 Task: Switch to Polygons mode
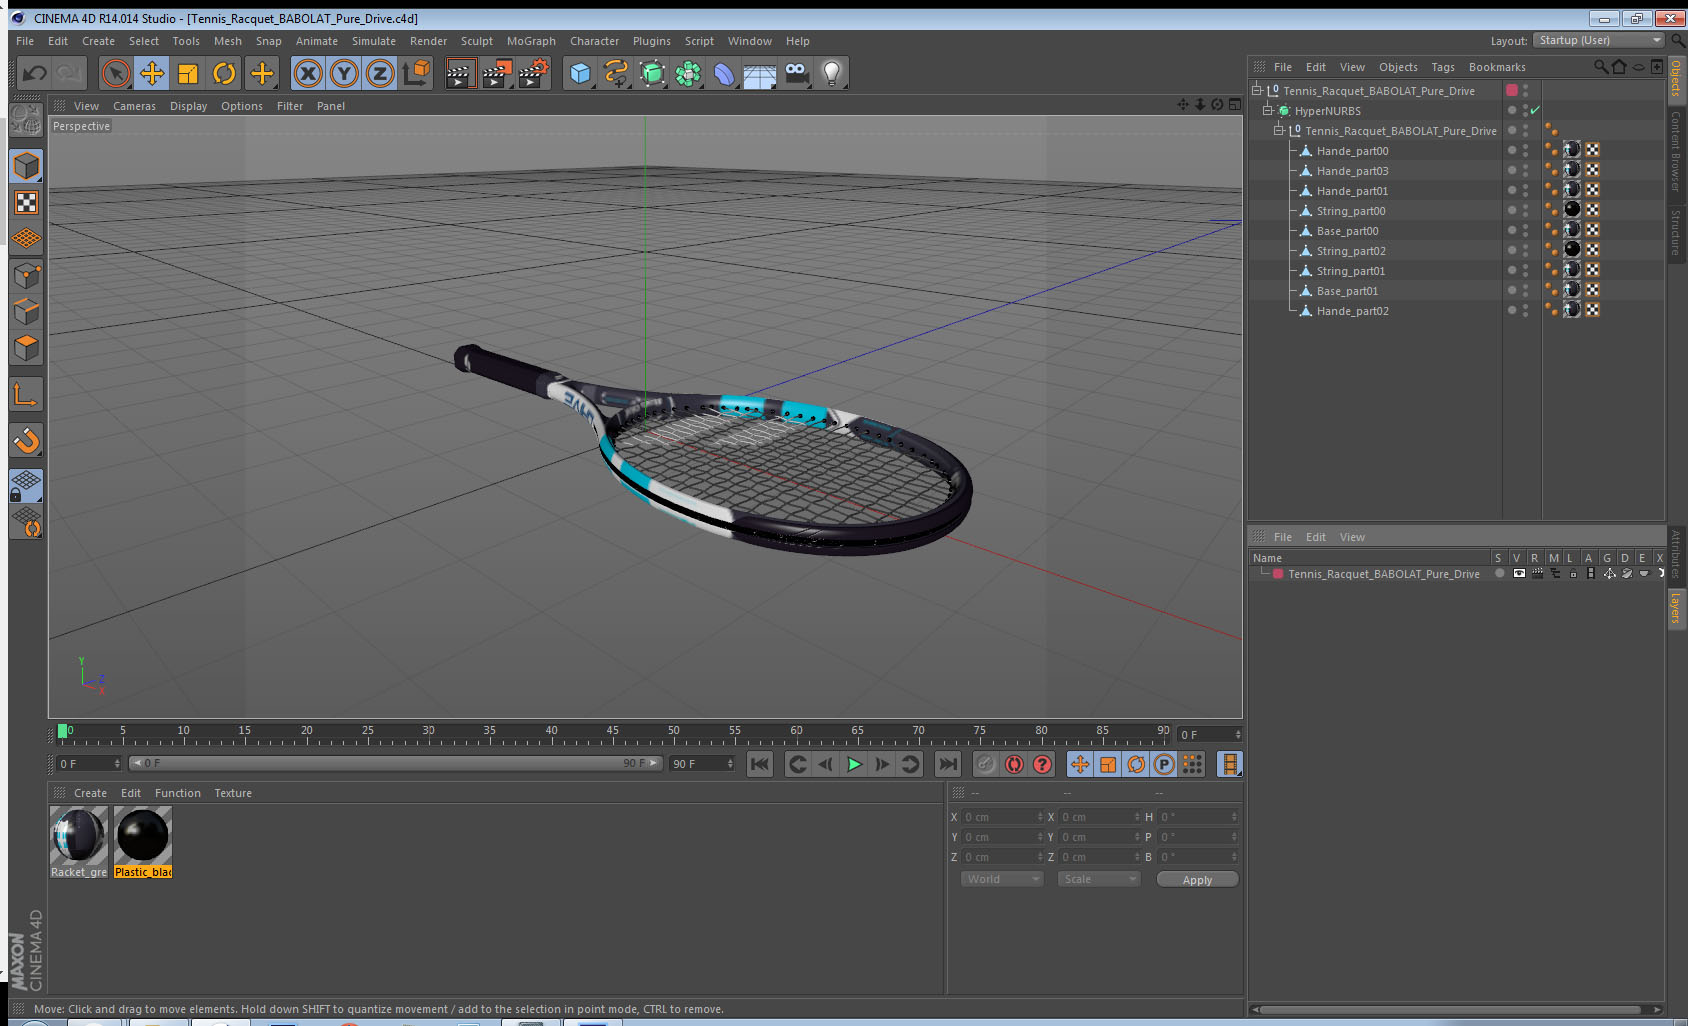pyautogui.click(x=26, y=348)
